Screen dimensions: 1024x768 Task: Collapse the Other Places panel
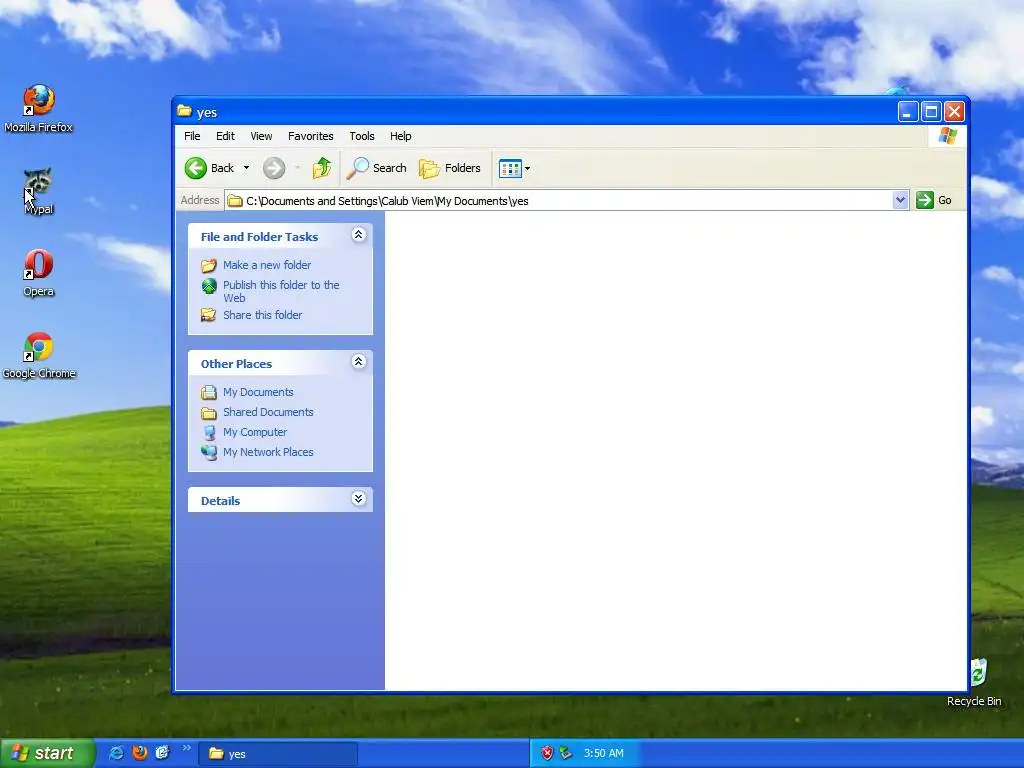359,362
